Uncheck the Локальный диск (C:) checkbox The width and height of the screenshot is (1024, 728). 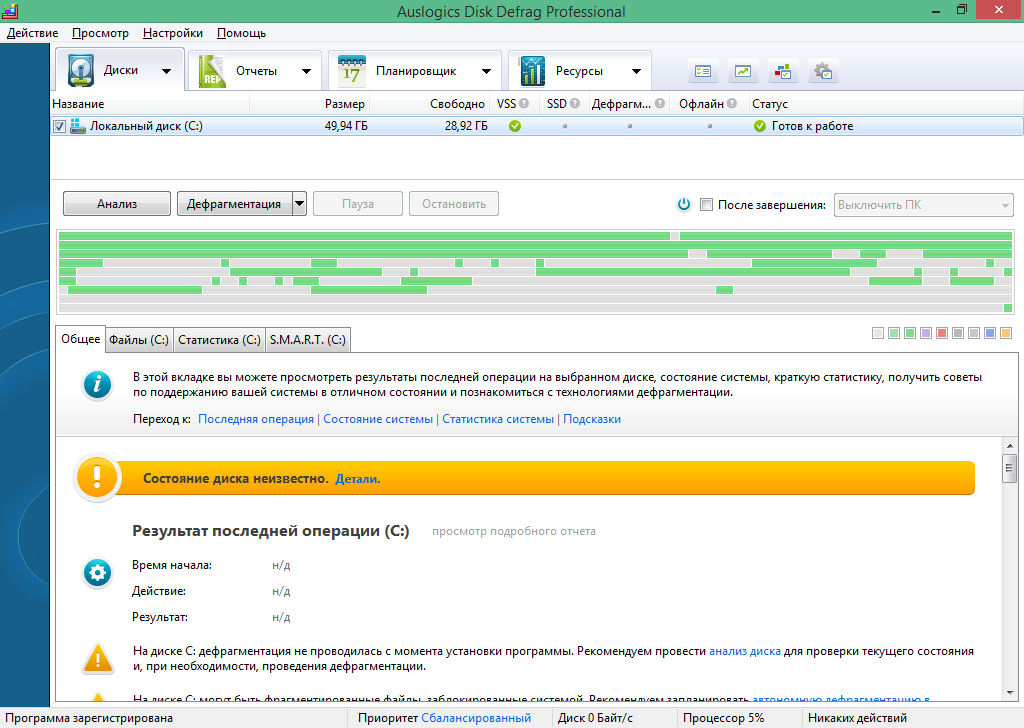(x=59, y=126)
